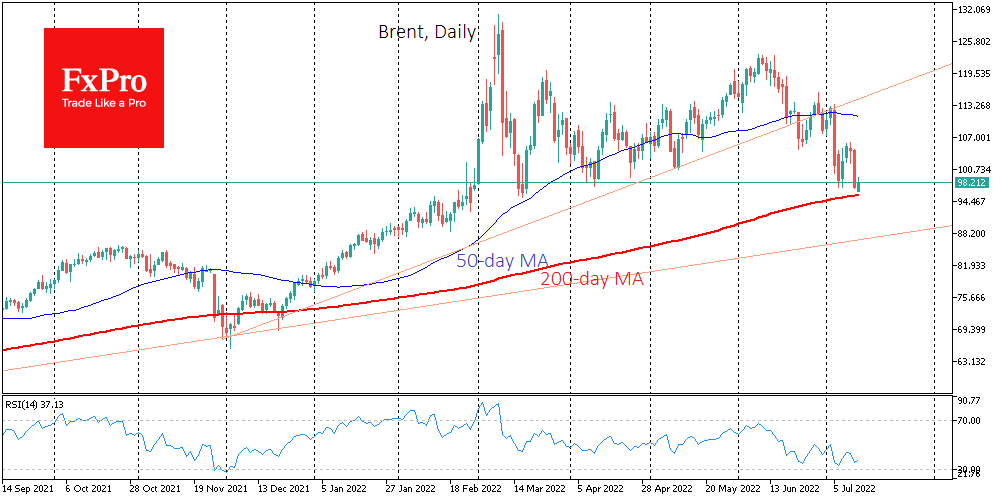Select the 81.933 price axis label
Viewport: 1000px width, 500px height.
tap(973, 266)
